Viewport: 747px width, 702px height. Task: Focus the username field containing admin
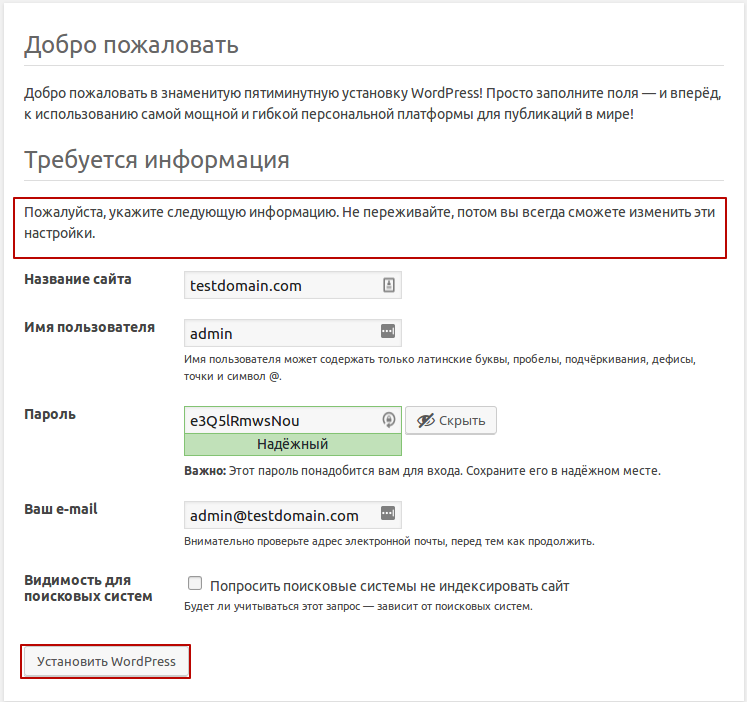[280, 333]
